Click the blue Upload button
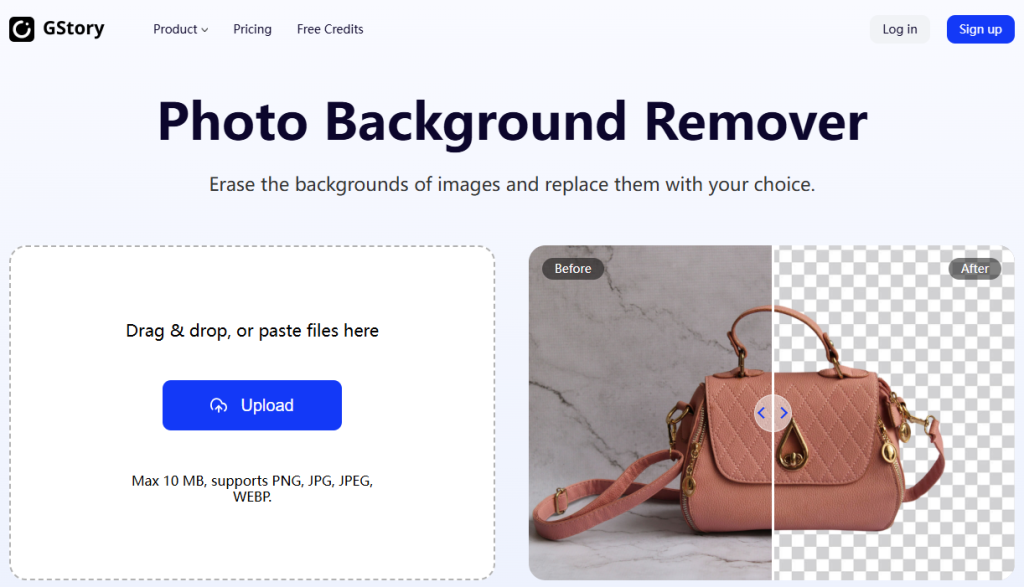The width and height of the screenshot is (1024, 587). tap(252, 405)
